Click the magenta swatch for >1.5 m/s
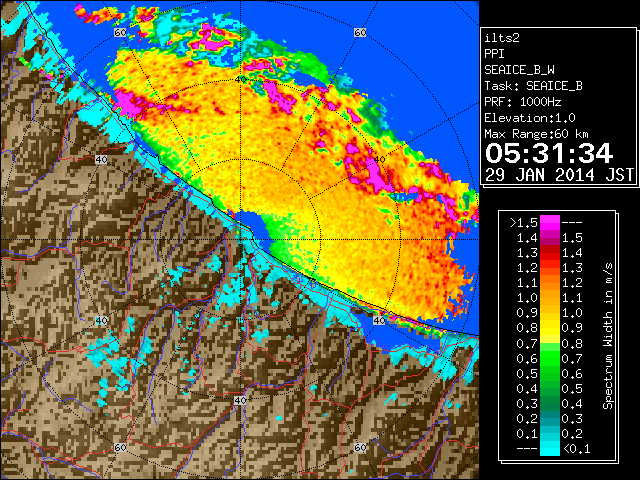 pos(549,222)
